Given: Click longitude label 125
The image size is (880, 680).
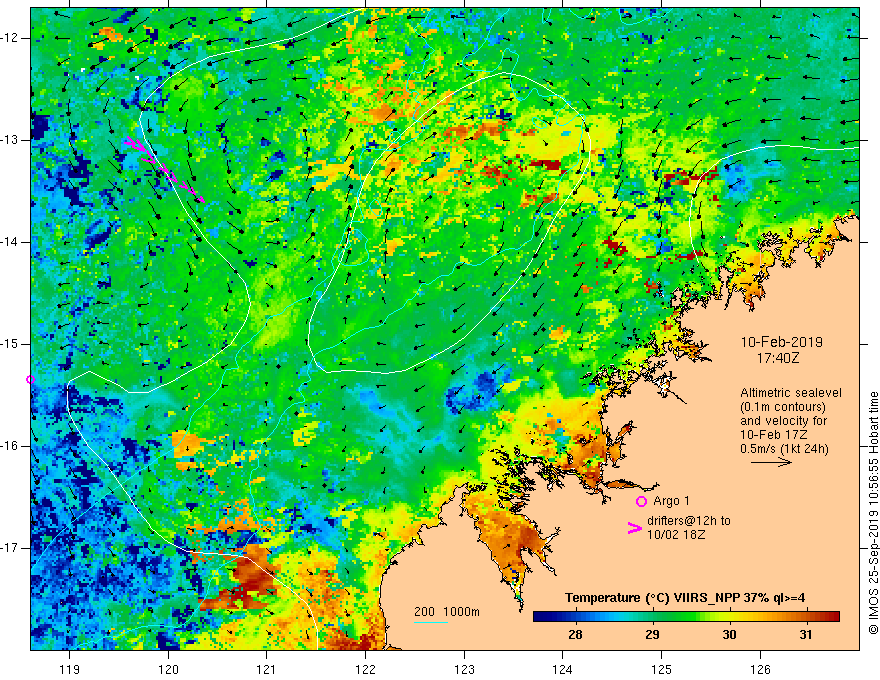Looking at the screenshot, I should tap(662, 669).
